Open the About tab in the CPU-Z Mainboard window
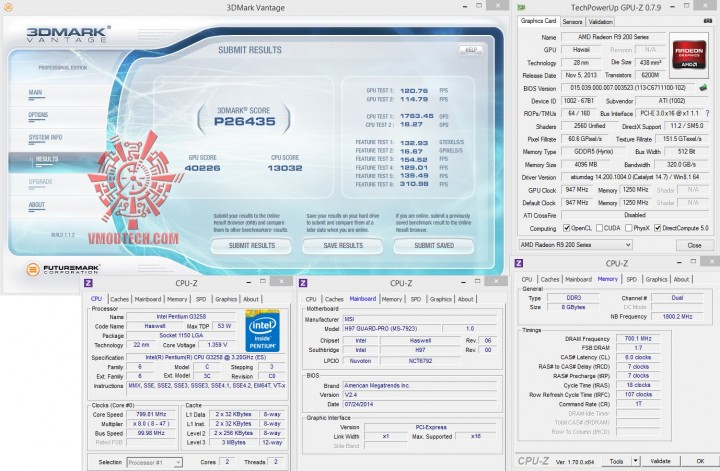The width and height of the screenshot is (720, 471). tap(466, 299)
